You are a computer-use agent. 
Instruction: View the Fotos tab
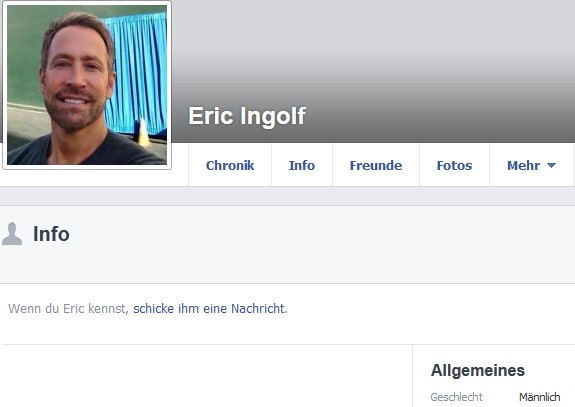point(454,165)
